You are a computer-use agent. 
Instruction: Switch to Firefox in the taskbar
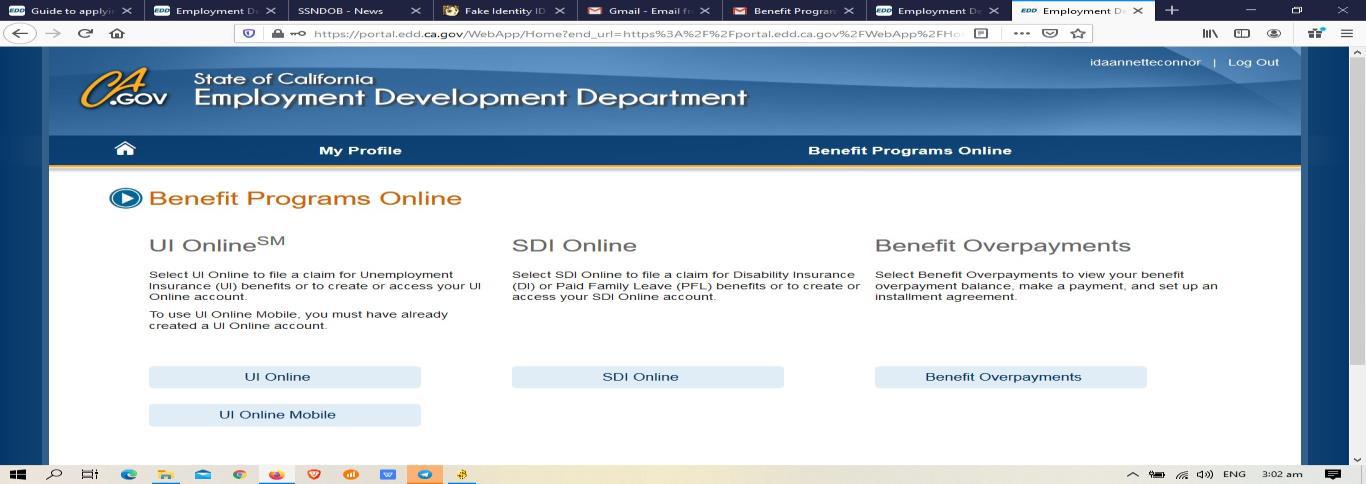pyautogui.click(x=276, y=475)
